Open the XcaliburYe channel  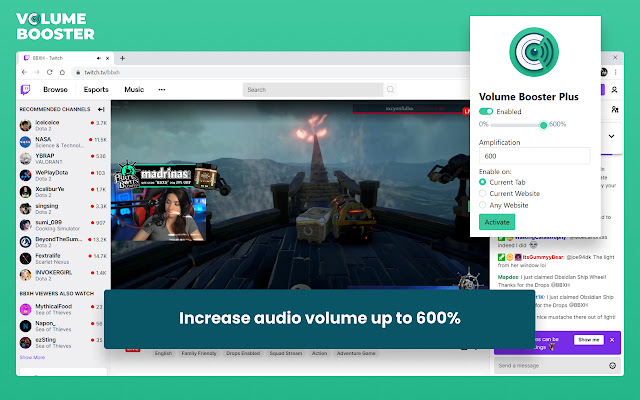[x=63, y=192]
